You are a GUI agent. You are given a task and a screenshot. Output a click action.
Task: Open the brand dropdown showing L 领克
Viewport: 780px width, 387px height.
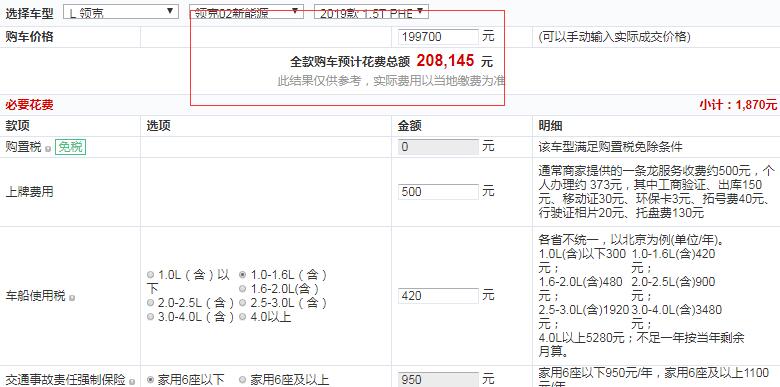121,12
